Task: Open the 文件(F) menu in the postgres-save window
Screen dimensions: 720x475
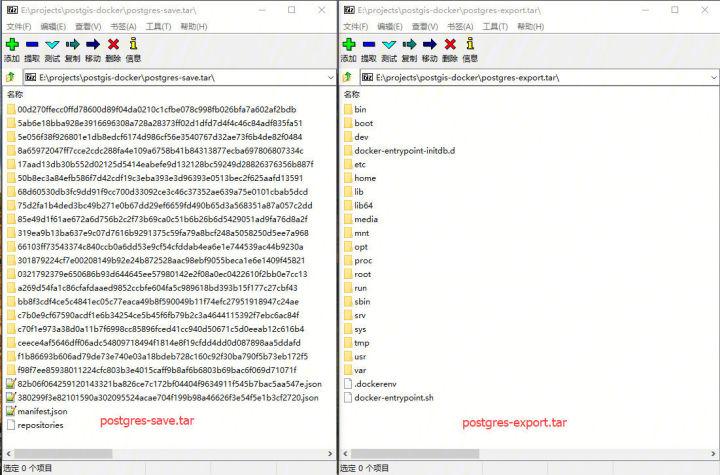Action: [20, 27]
